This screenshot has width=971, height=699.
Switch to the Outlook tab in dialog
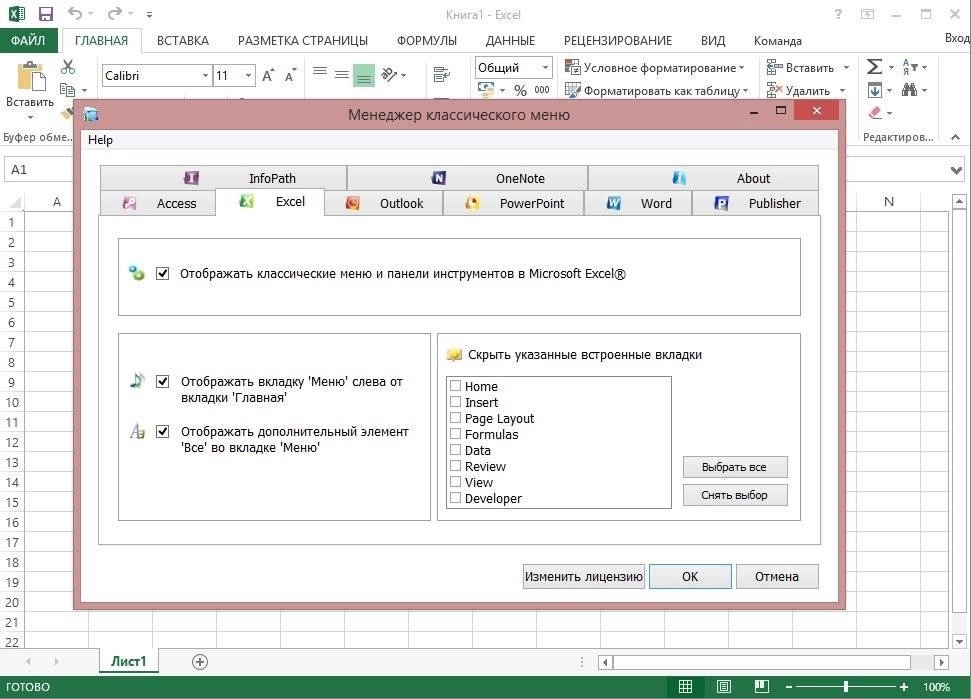point(384,203)
